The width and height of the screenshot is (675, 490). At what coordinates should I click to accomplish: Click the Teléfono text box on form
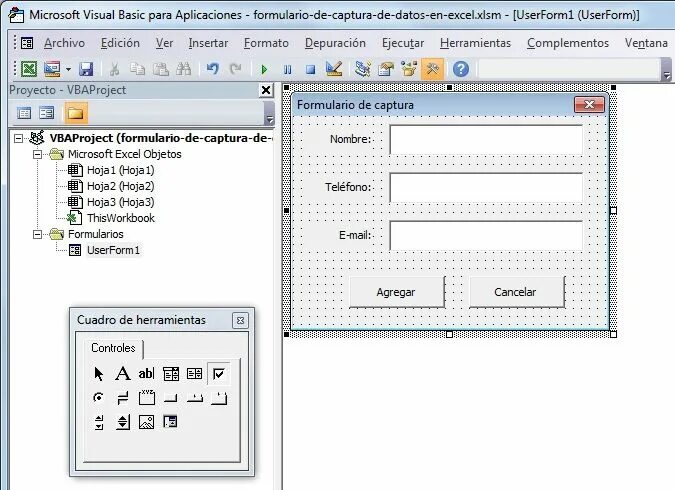click(486, 187)
